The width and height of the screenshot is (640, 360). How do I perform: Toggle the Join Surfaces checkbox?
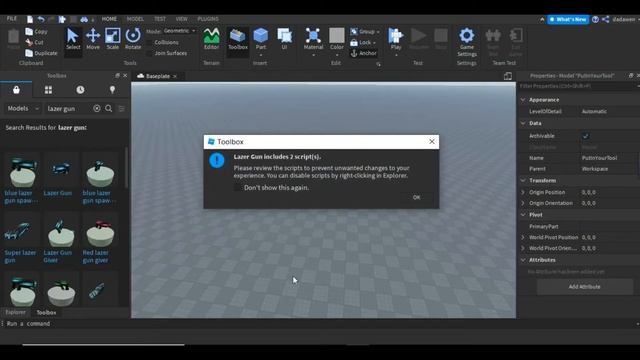pyautogui.click(x=149, y=53)
